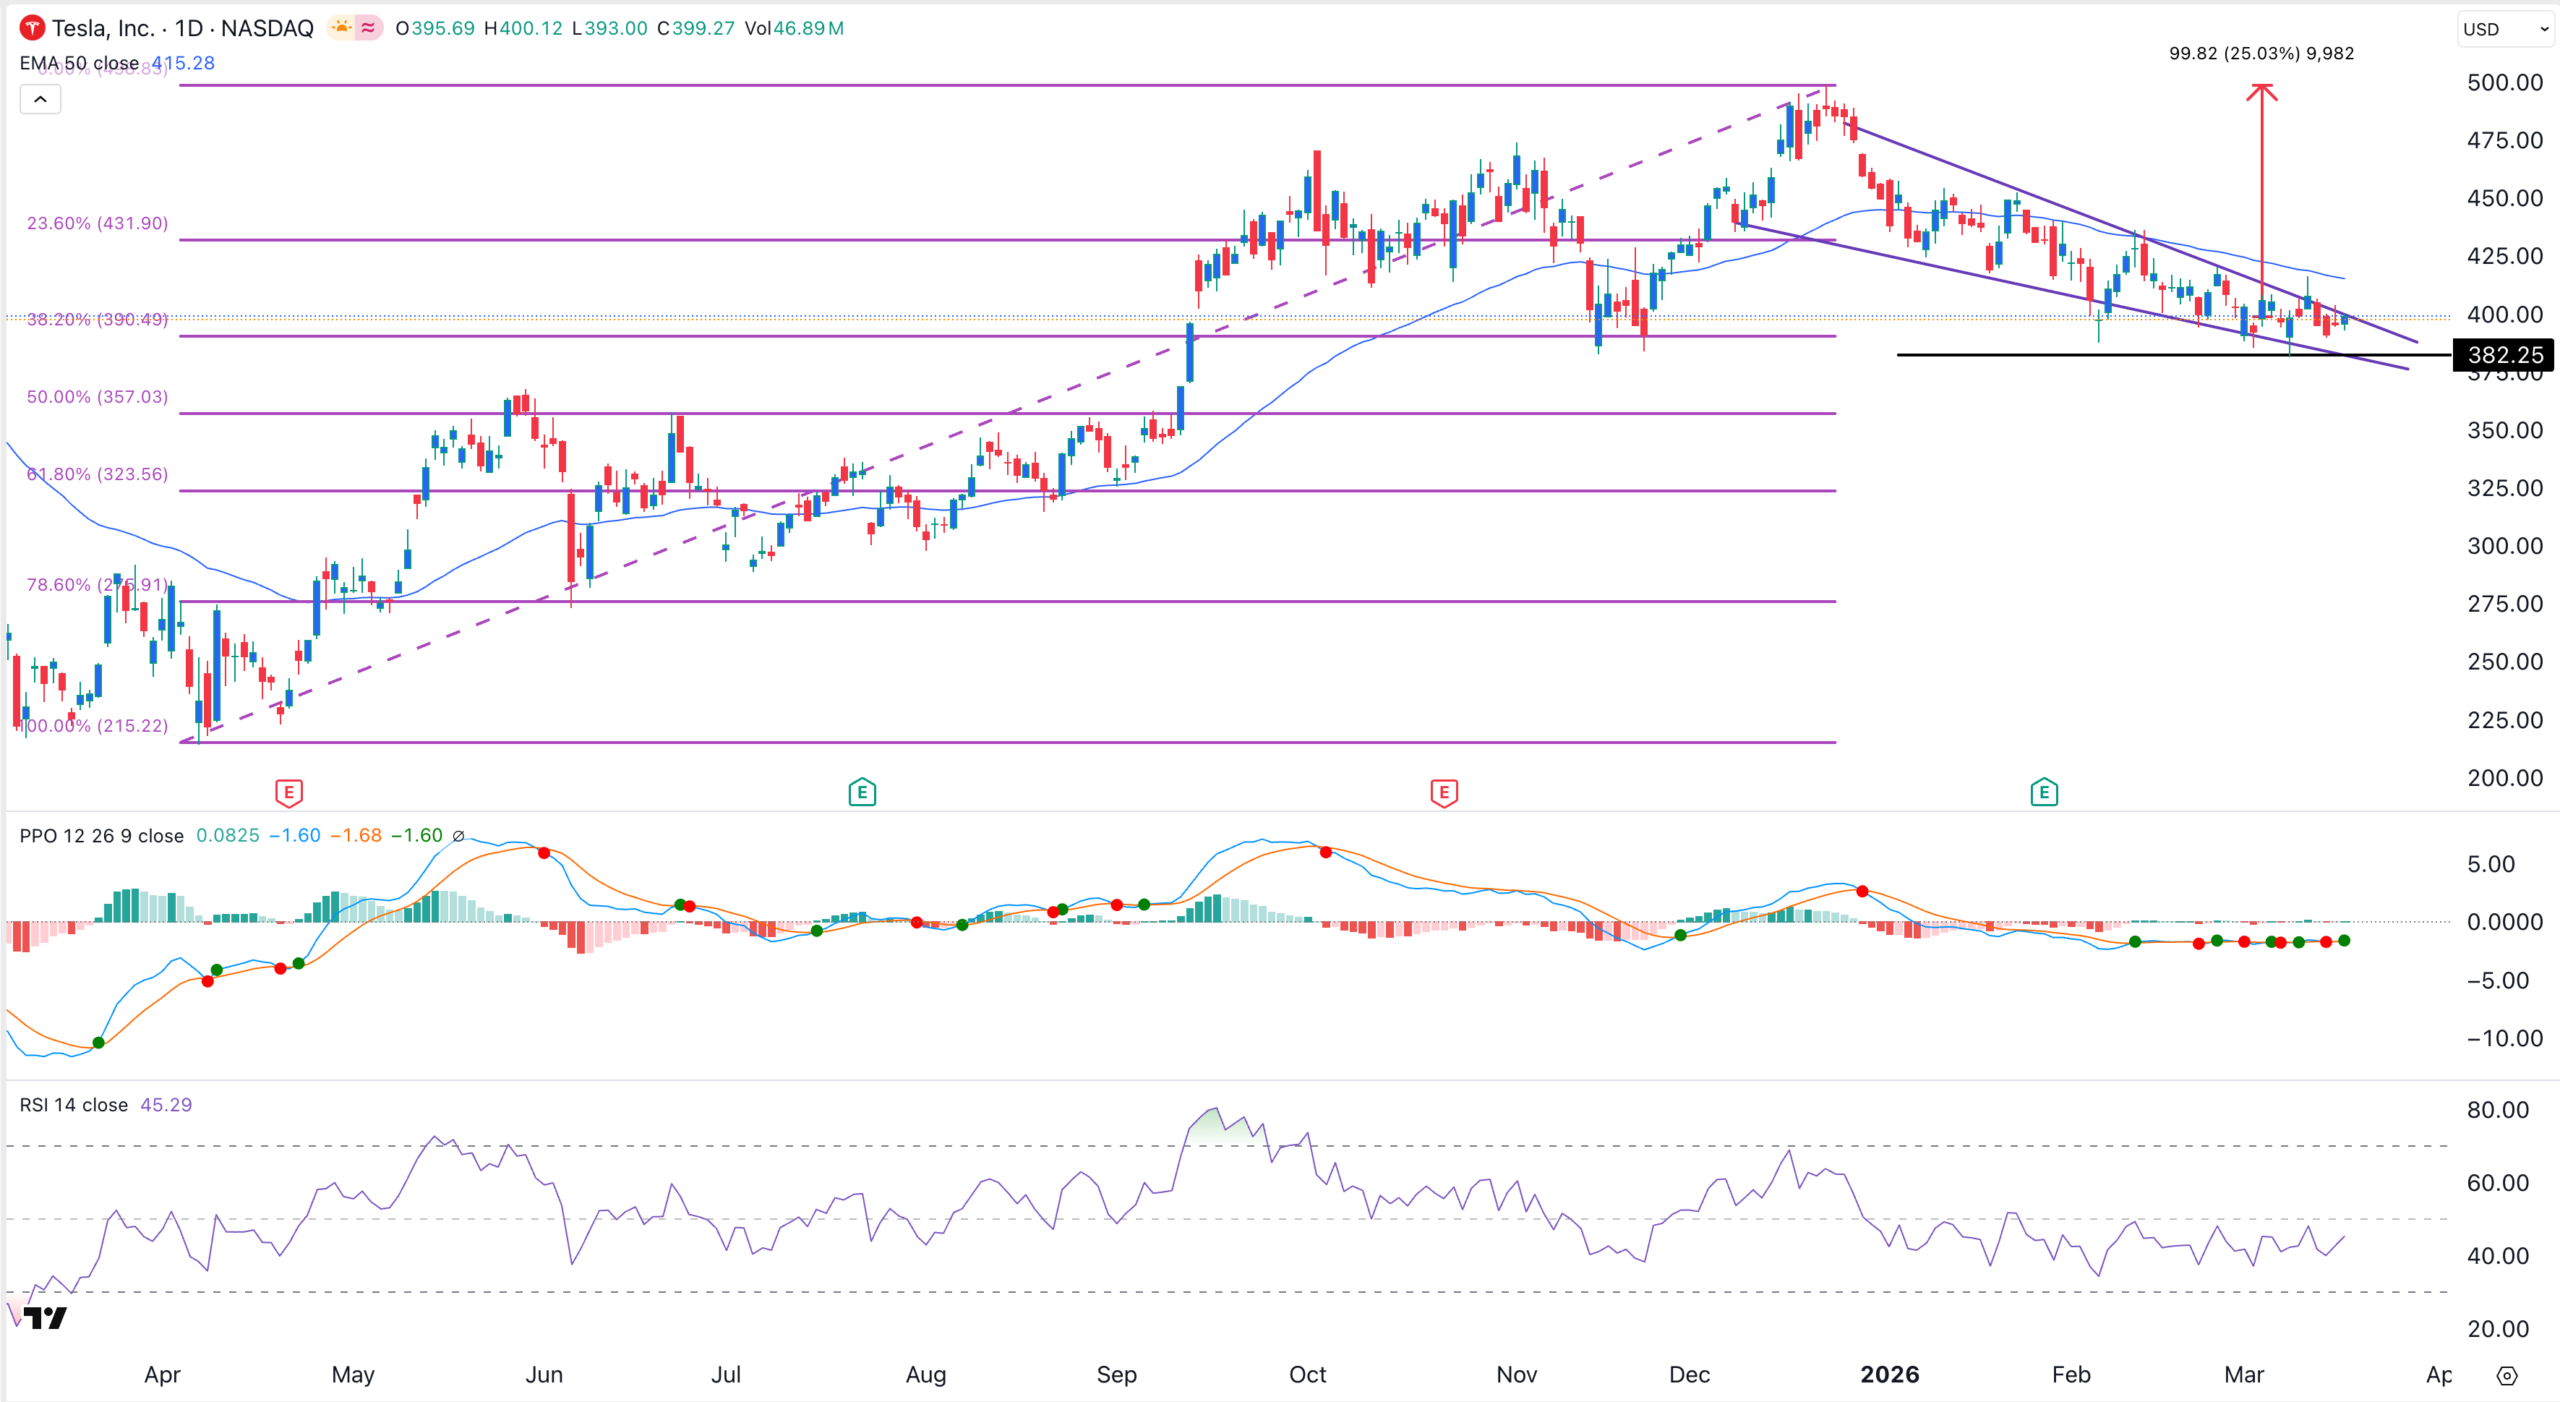Click the green earnings marker near late July
Viewport: 2560px width, 1402px height.
click(x=862, y=793)
